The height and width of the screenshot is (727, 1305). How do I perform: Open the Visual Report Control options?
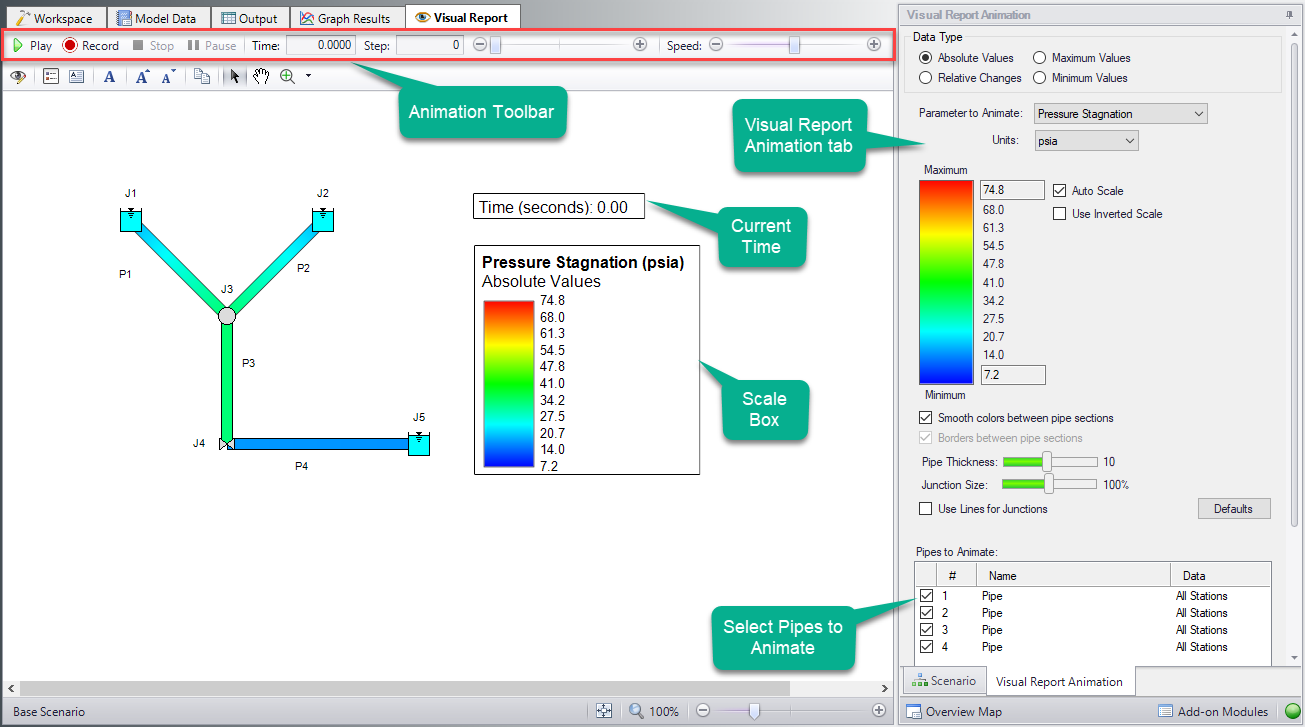coord(17,76)
